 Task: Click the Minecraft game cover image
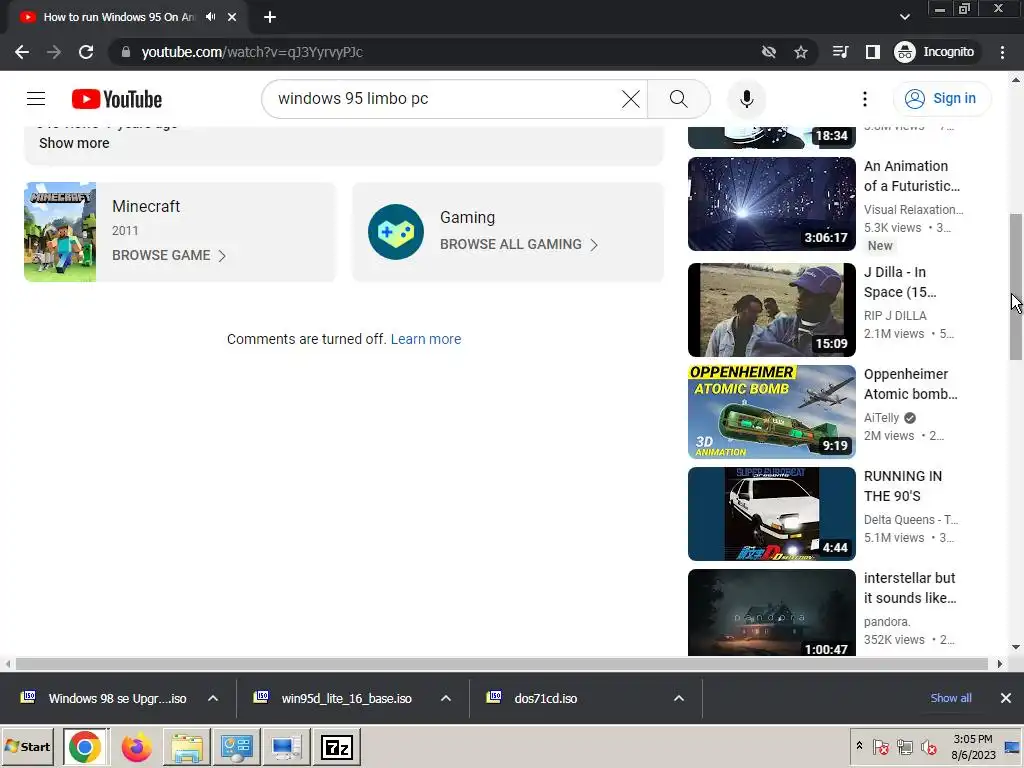[60, 232]
